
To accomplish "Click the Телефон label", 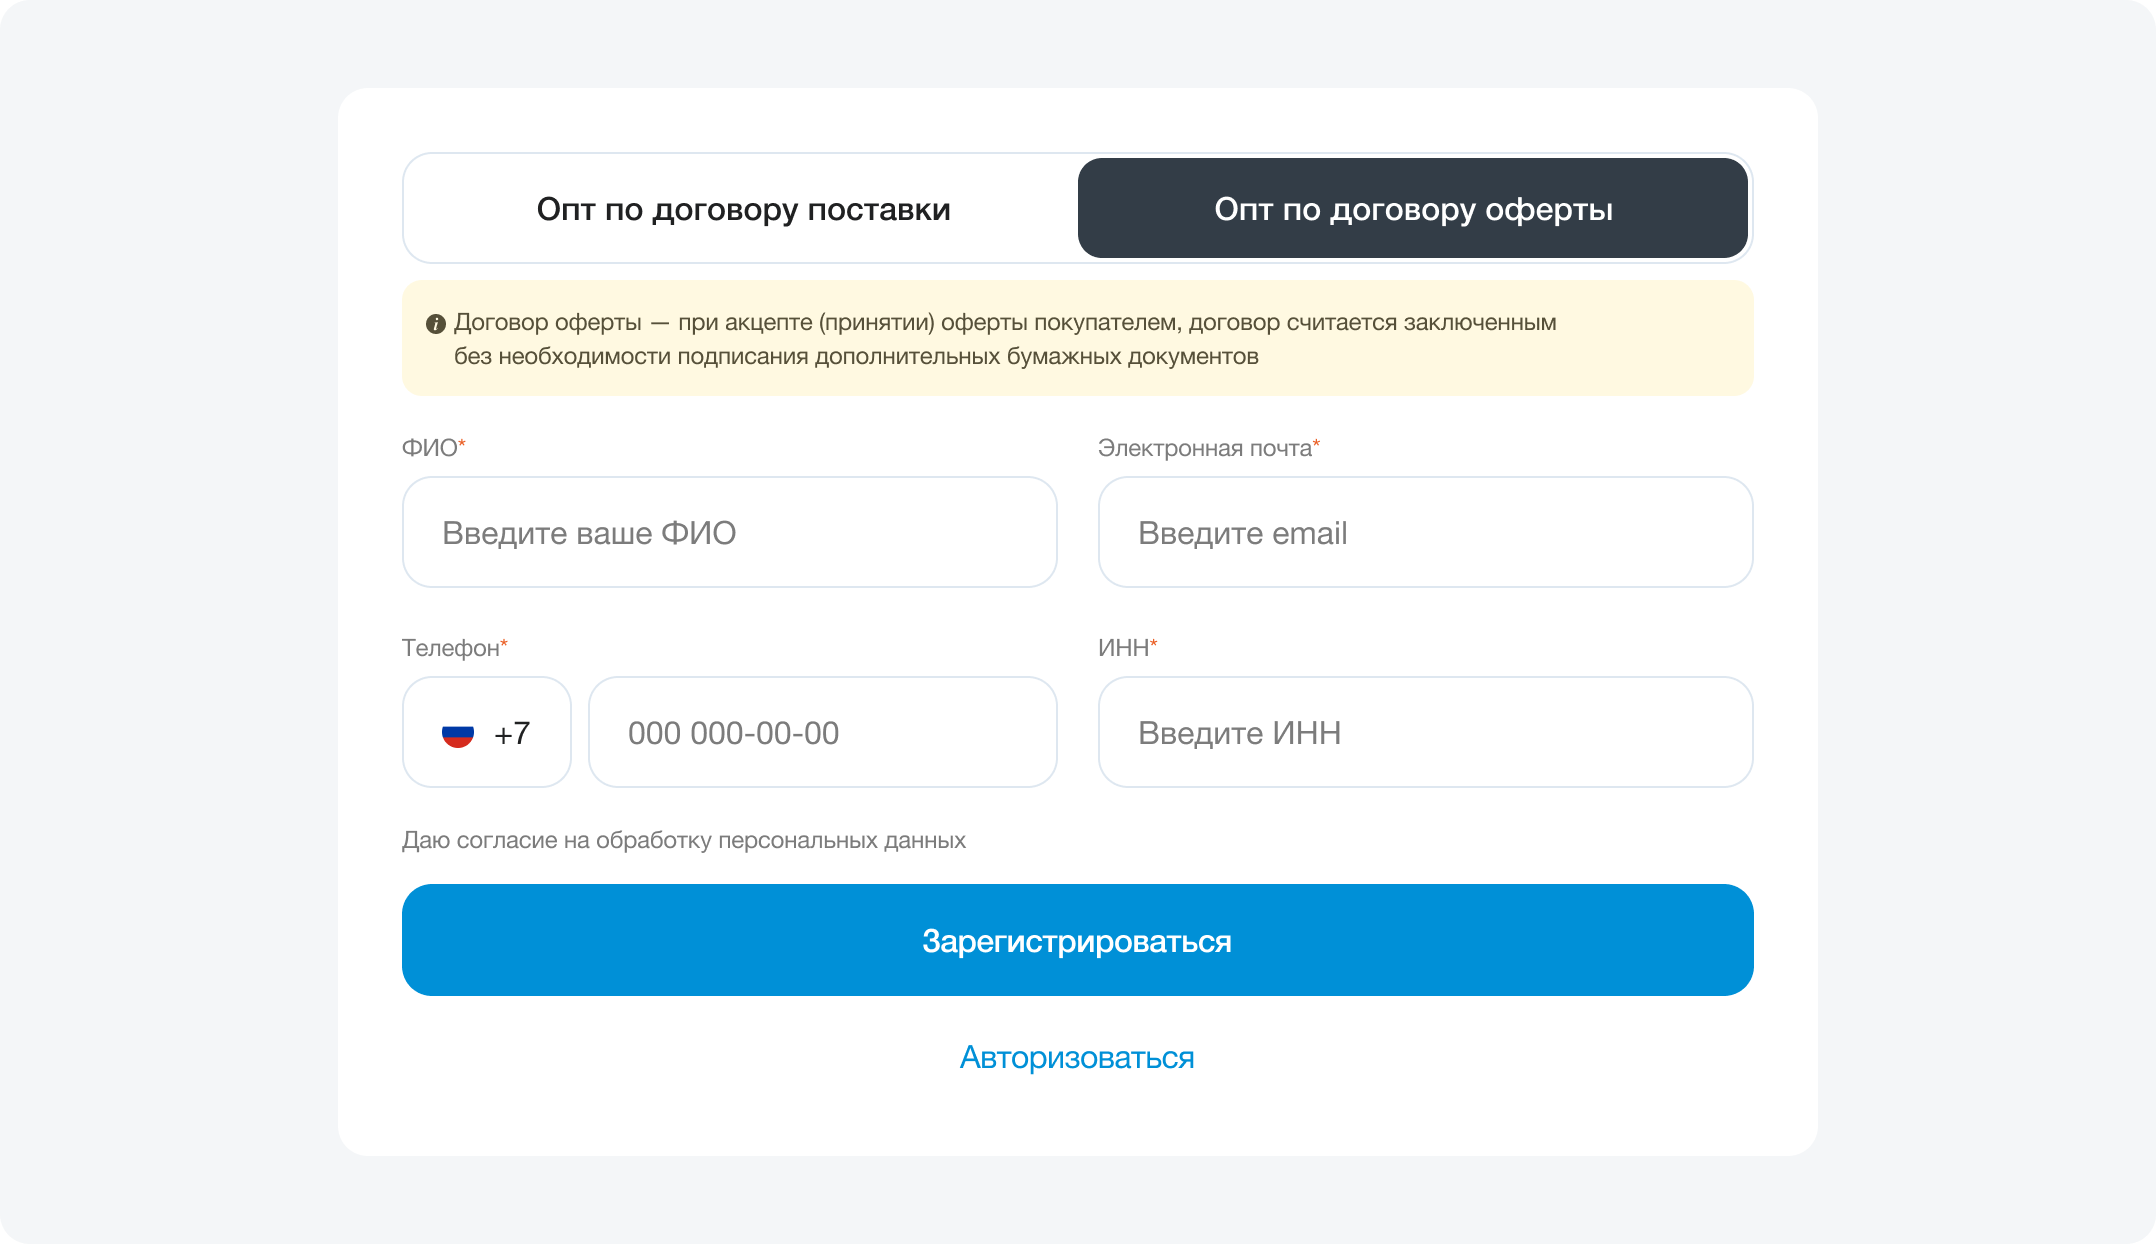I will (x=454, y=648).
